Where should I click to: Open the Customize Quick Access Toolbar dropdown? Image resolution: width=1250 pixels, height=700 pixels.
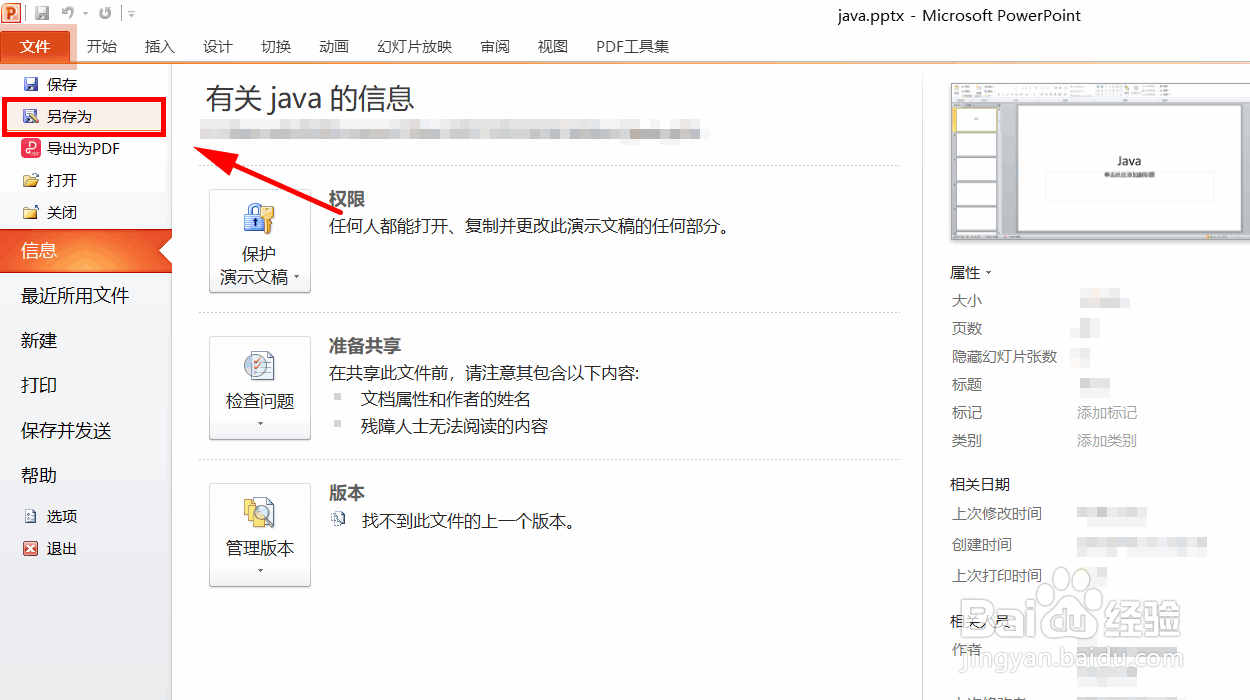tap(132, 14)
